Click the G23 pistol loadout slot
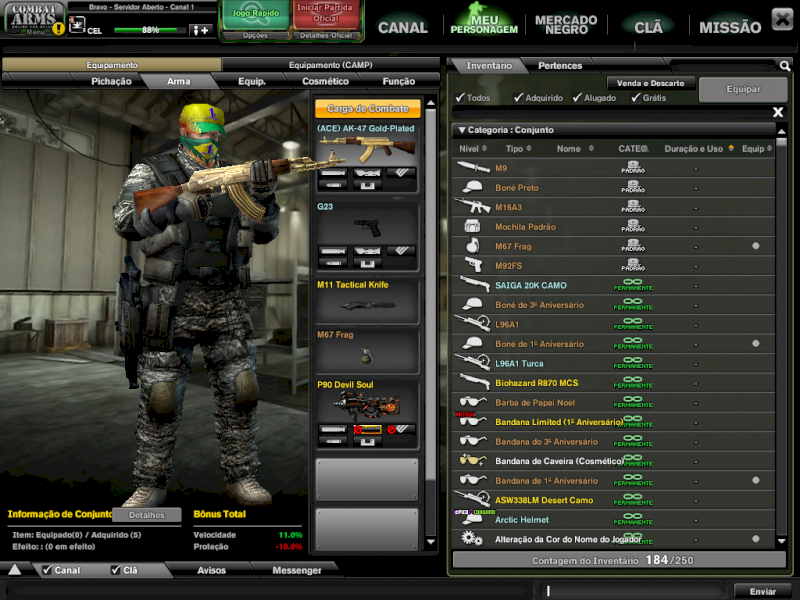The height and width of the screenshot is (600, 800). (367, 236)
